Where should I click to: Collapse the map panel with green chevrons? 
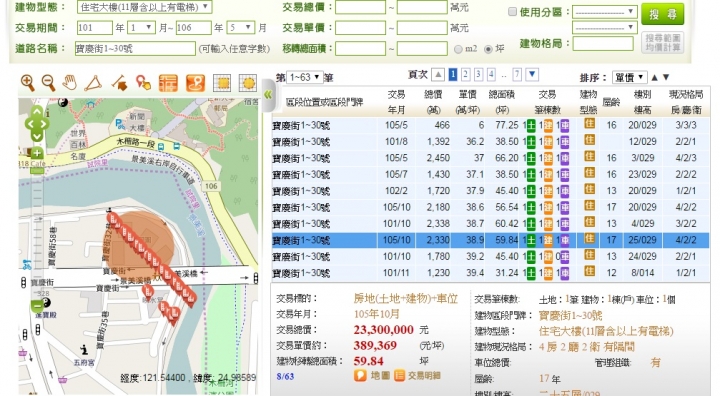point(268,95)
